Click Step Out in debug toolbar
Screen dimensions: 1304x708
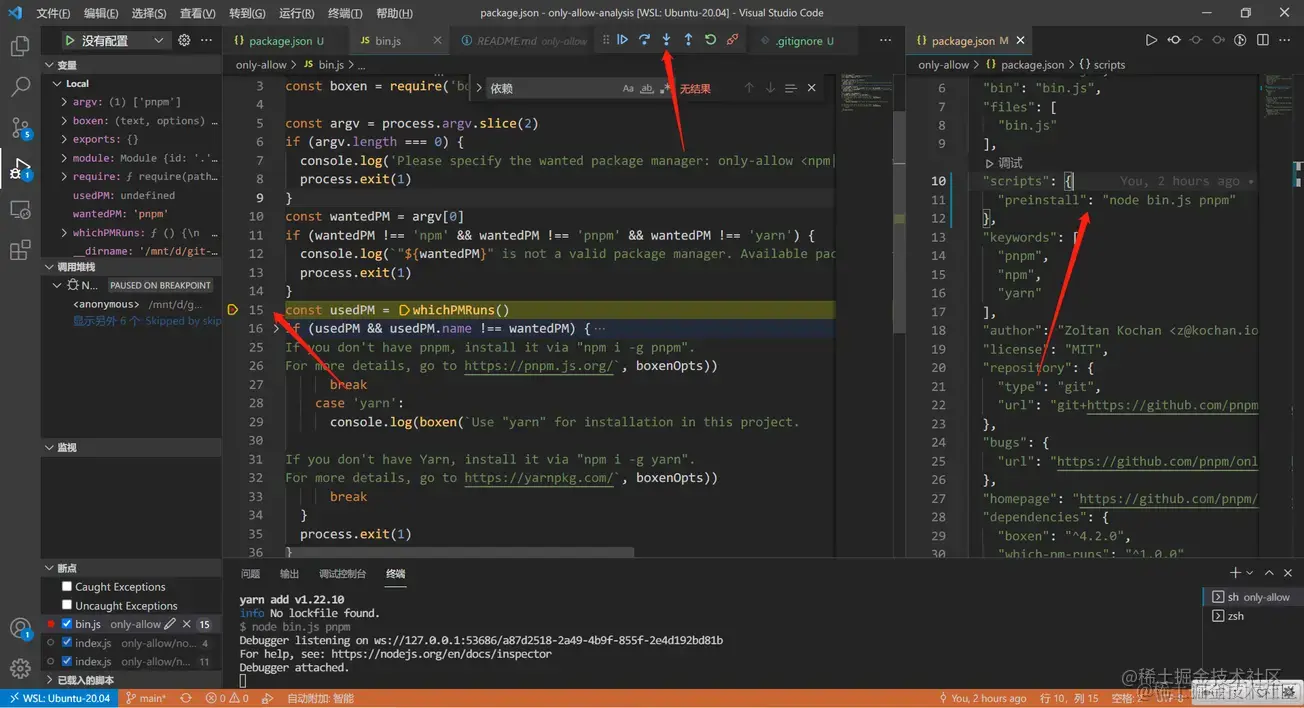[688, 40]
